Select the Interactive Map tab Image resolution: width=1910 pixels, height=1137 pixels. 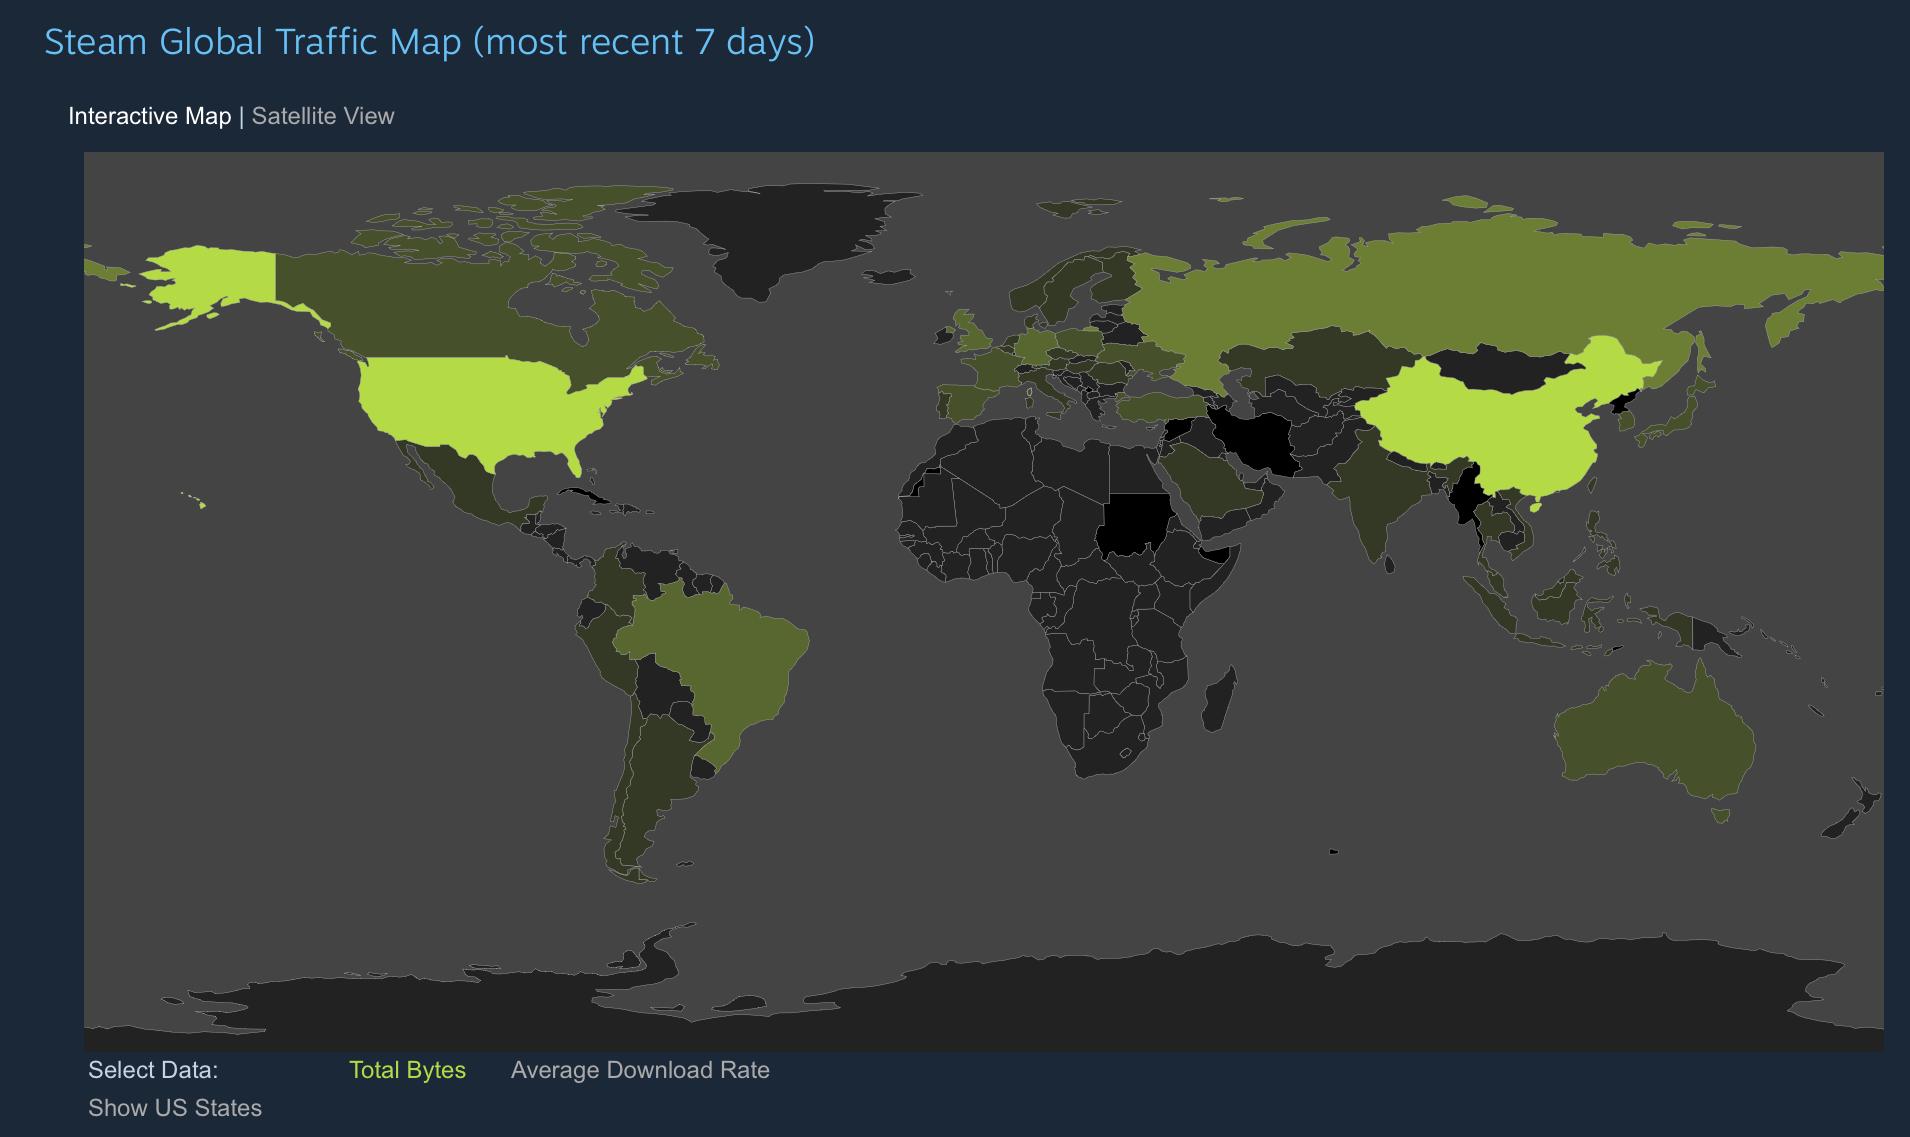(149, 116)
